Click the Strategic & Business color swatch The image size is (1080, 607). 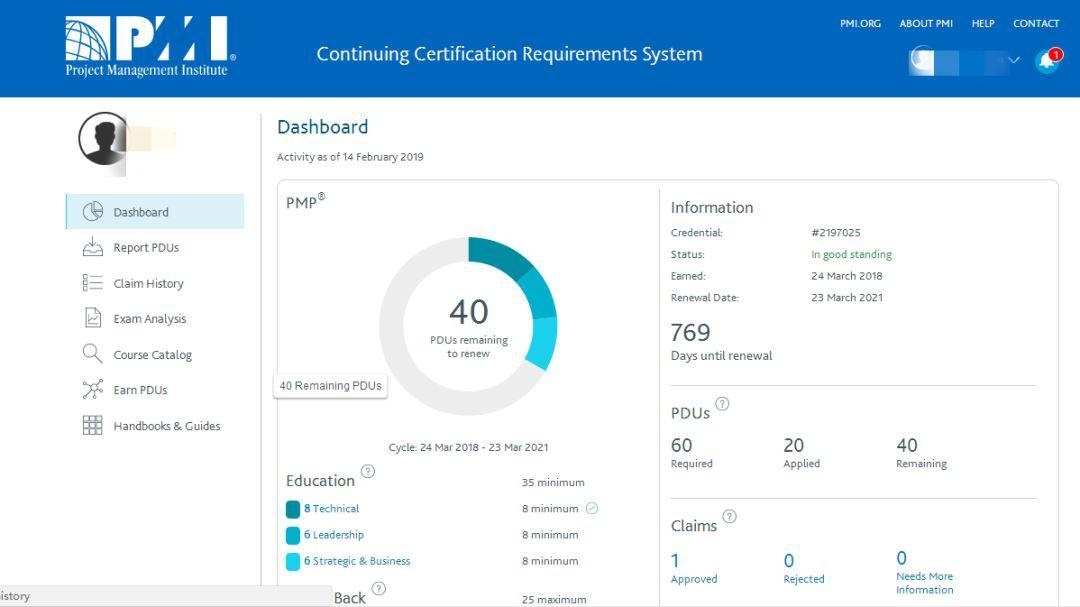point(293,561)
